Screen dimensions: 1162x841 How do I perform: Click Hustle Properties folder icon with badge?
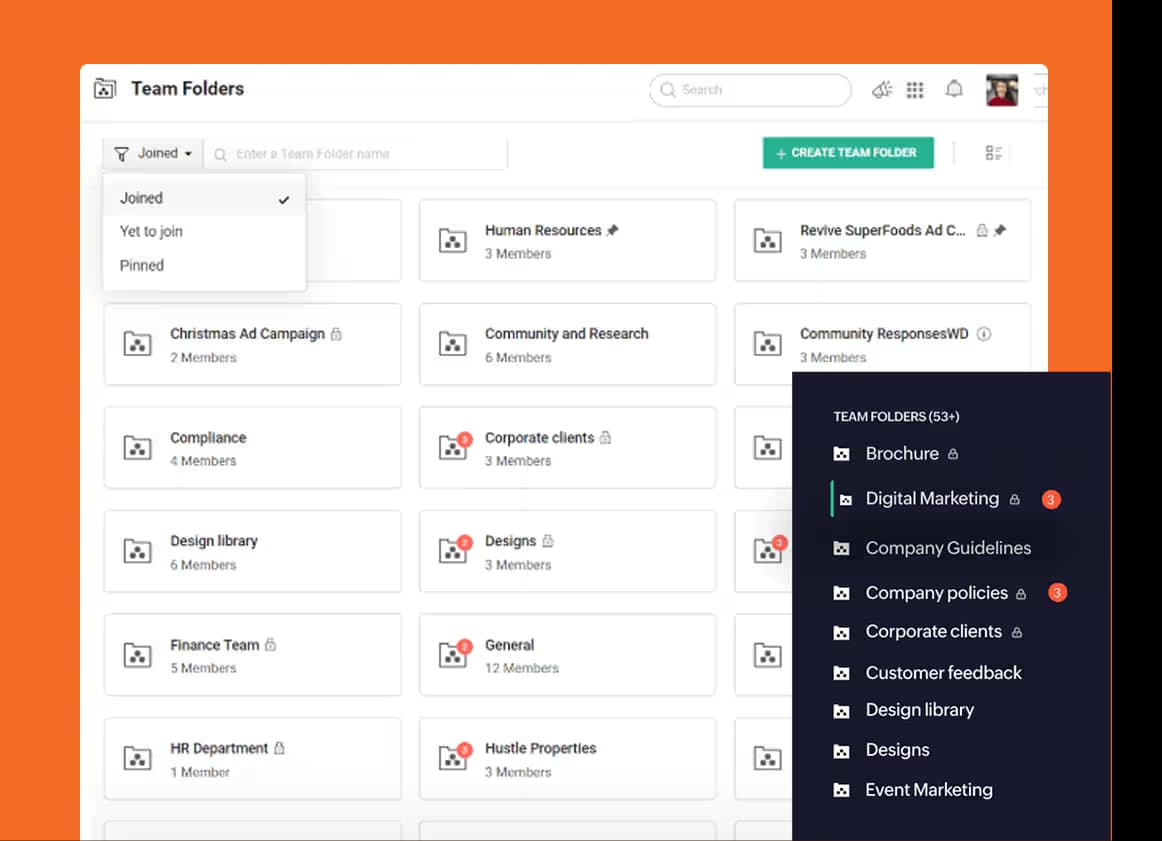tap(454, 757)
